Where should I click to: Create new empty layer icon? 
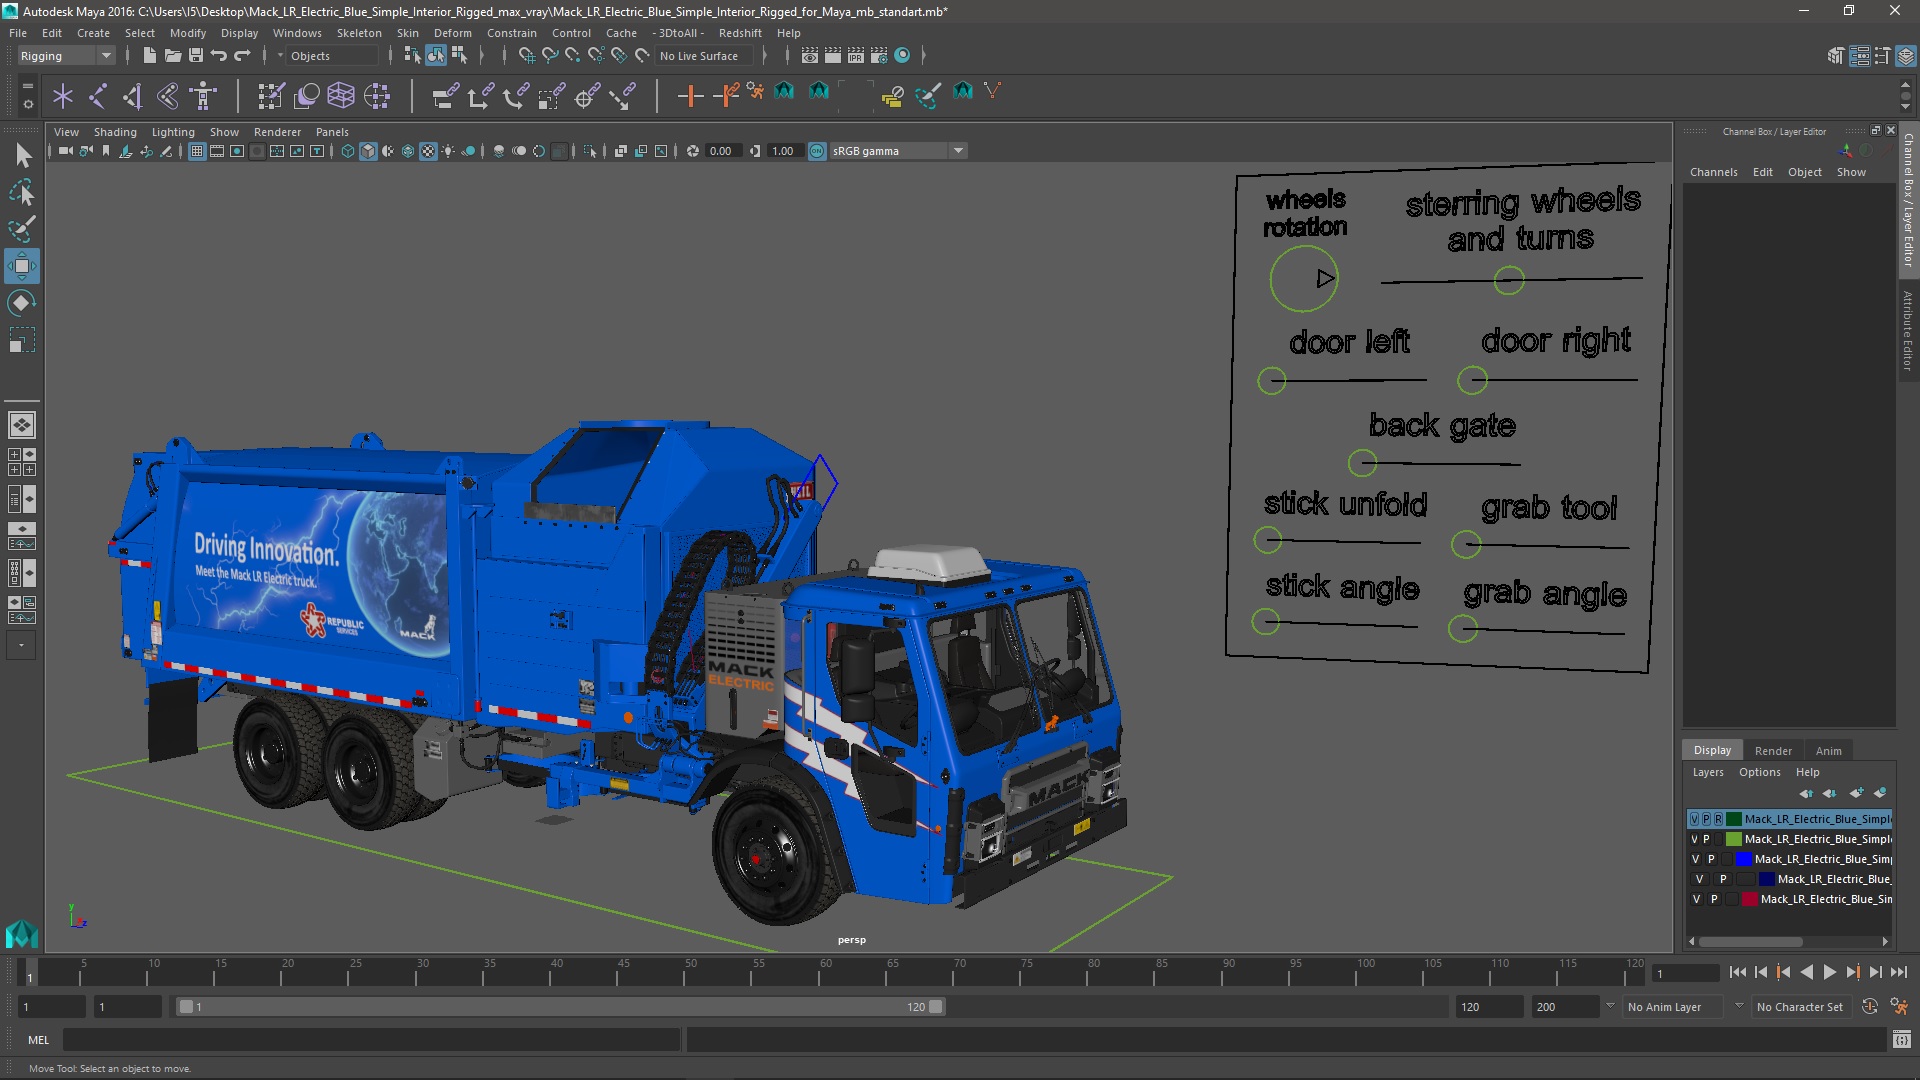click(1856, 793)
